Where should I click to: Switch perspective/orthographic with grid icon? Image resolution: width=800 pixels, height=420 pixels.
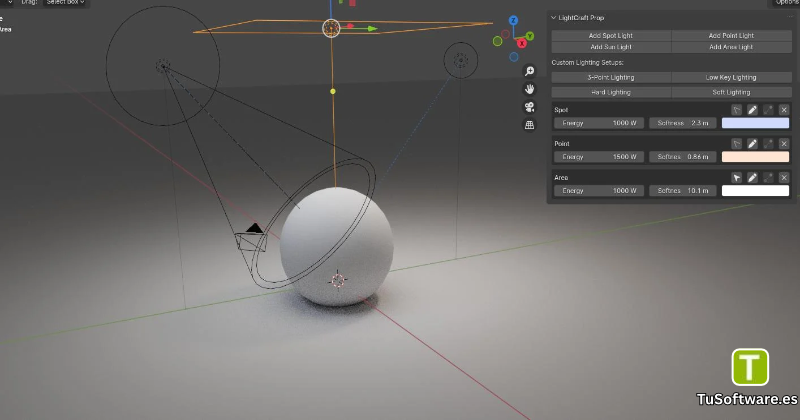pyautogui.click(x=530, y=125)
